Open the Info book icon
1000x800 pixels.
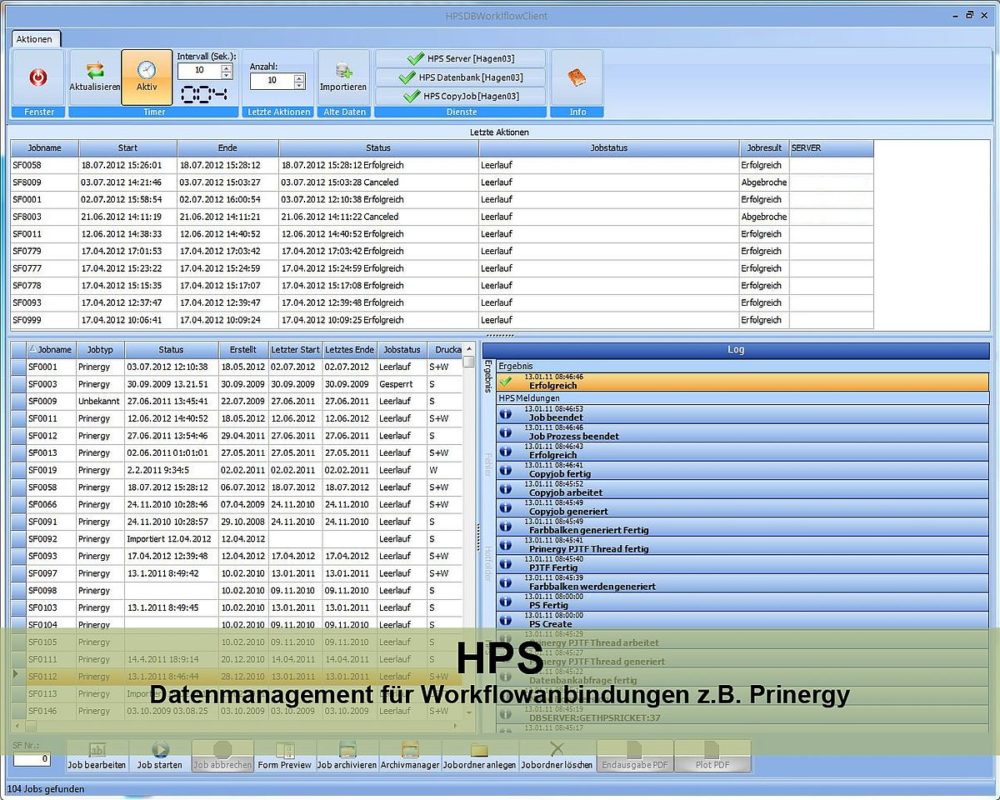coord(577,78)
